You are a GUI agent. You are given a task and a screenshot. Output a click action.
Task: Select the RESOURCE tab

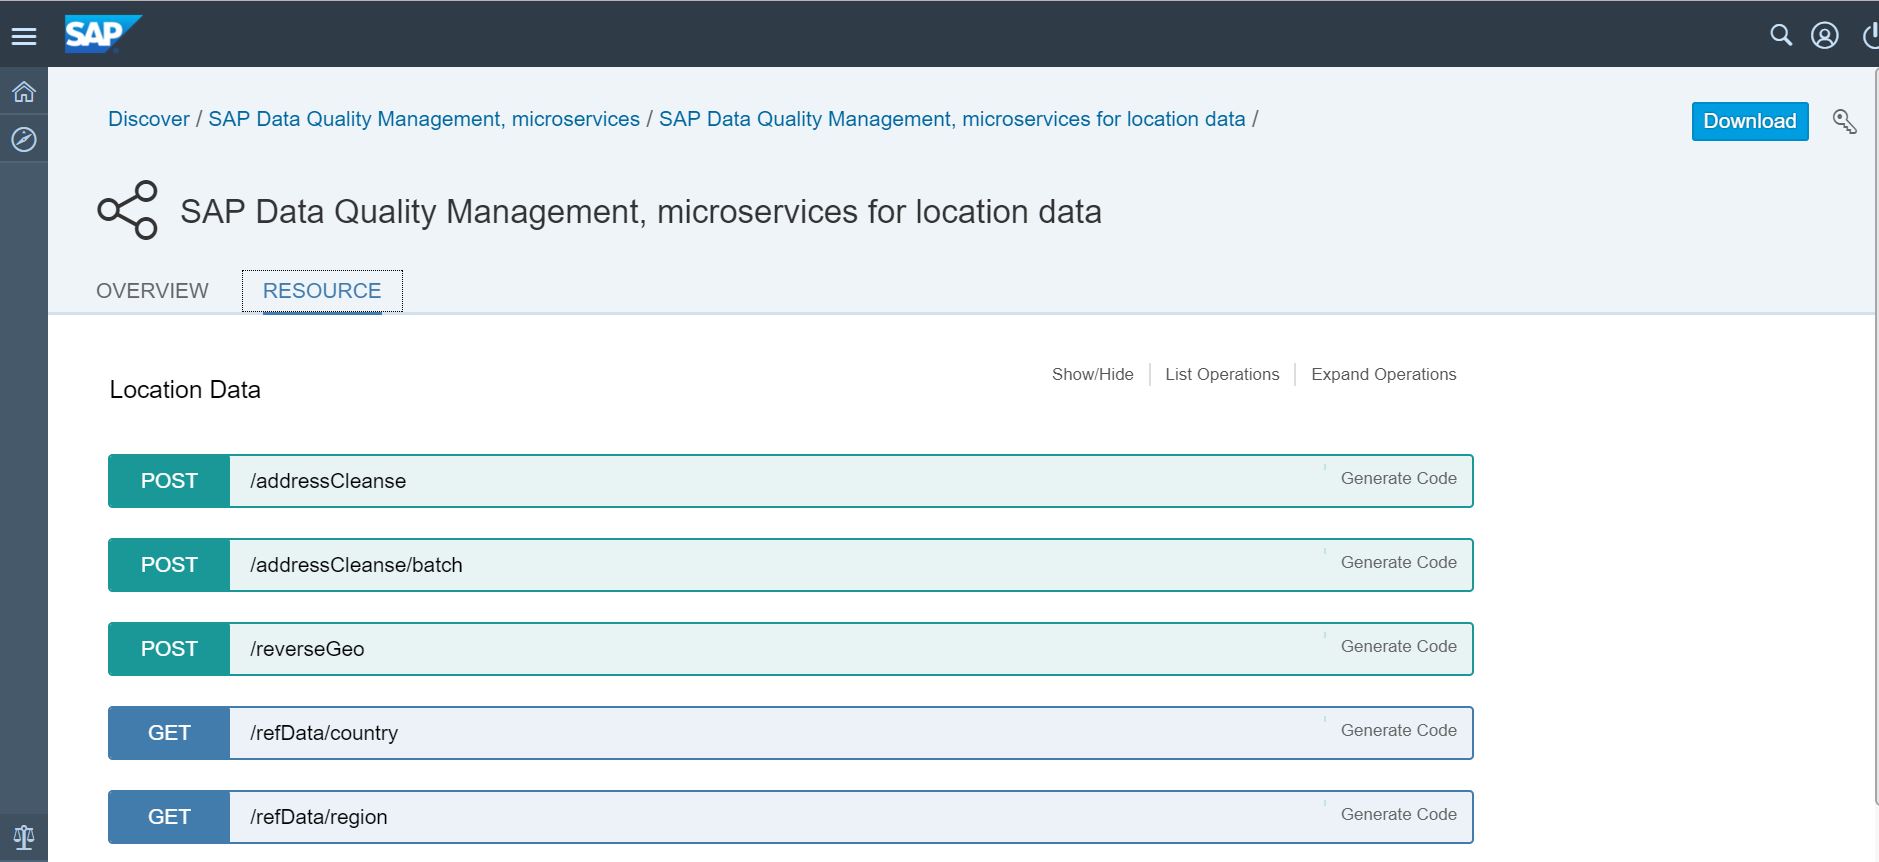[x=322, y=291]
